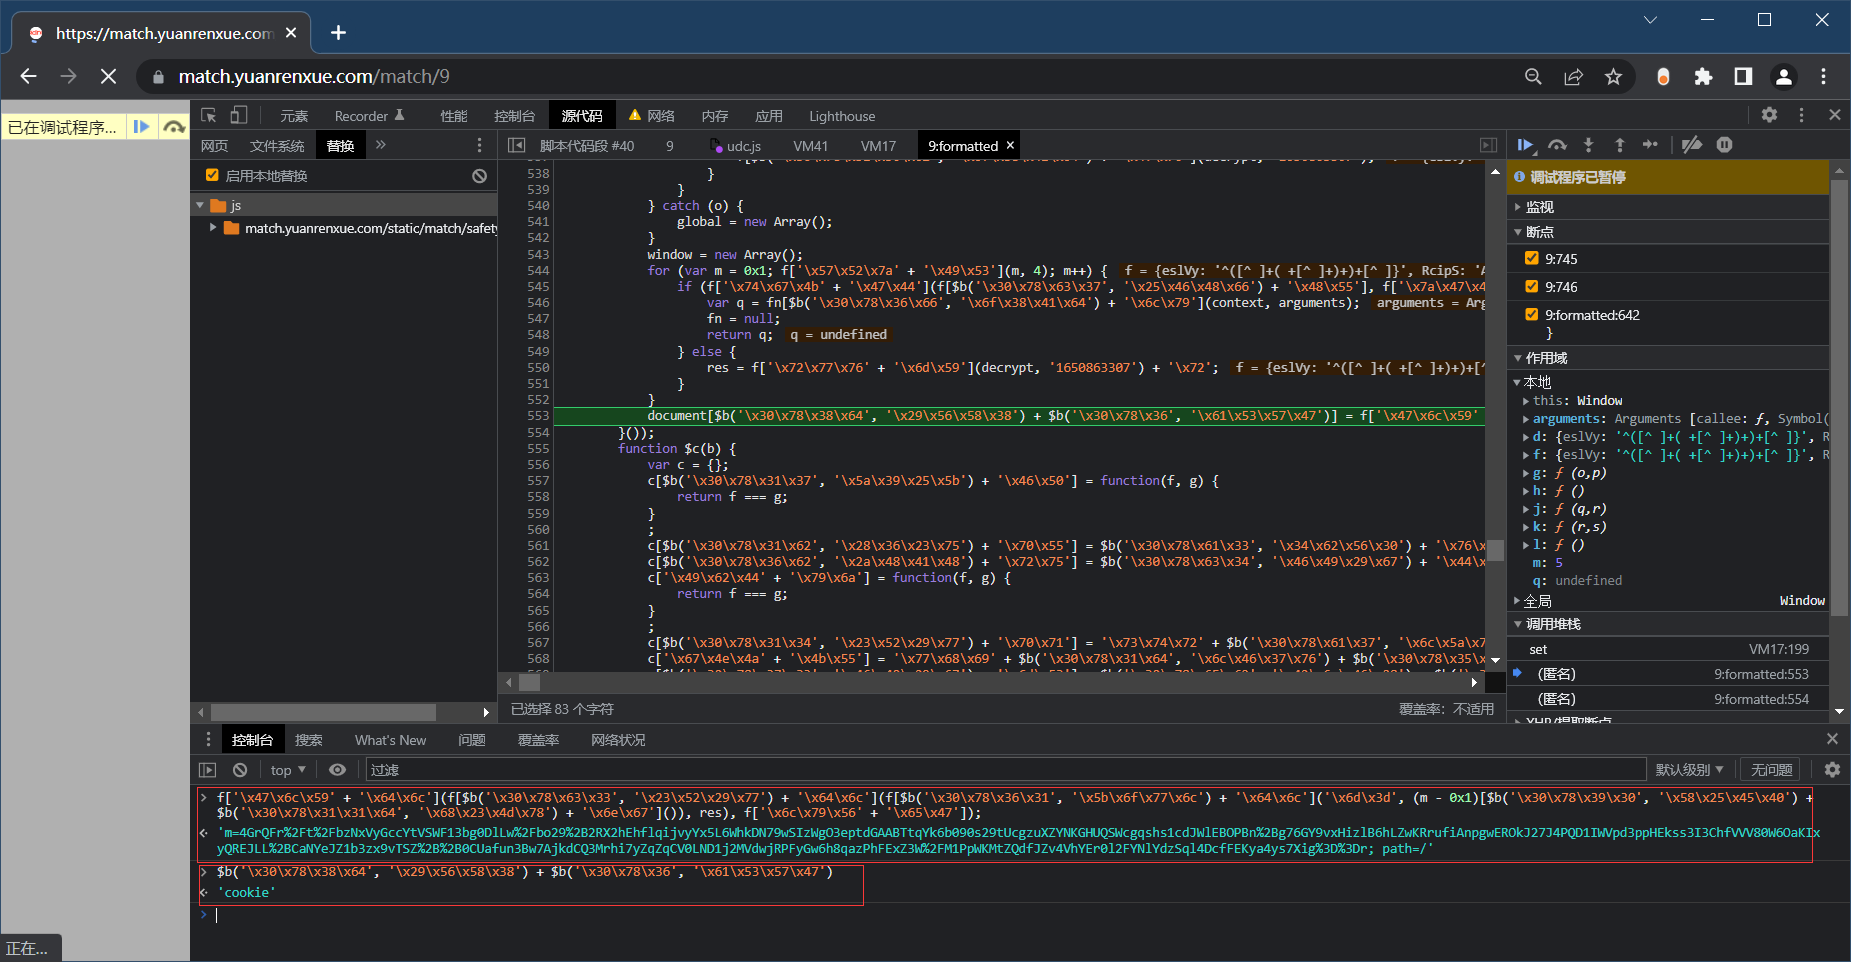Viewport: 1851px width, 962px height.
Task: Click the Chrome address bar URL
Action: point(314,77)
